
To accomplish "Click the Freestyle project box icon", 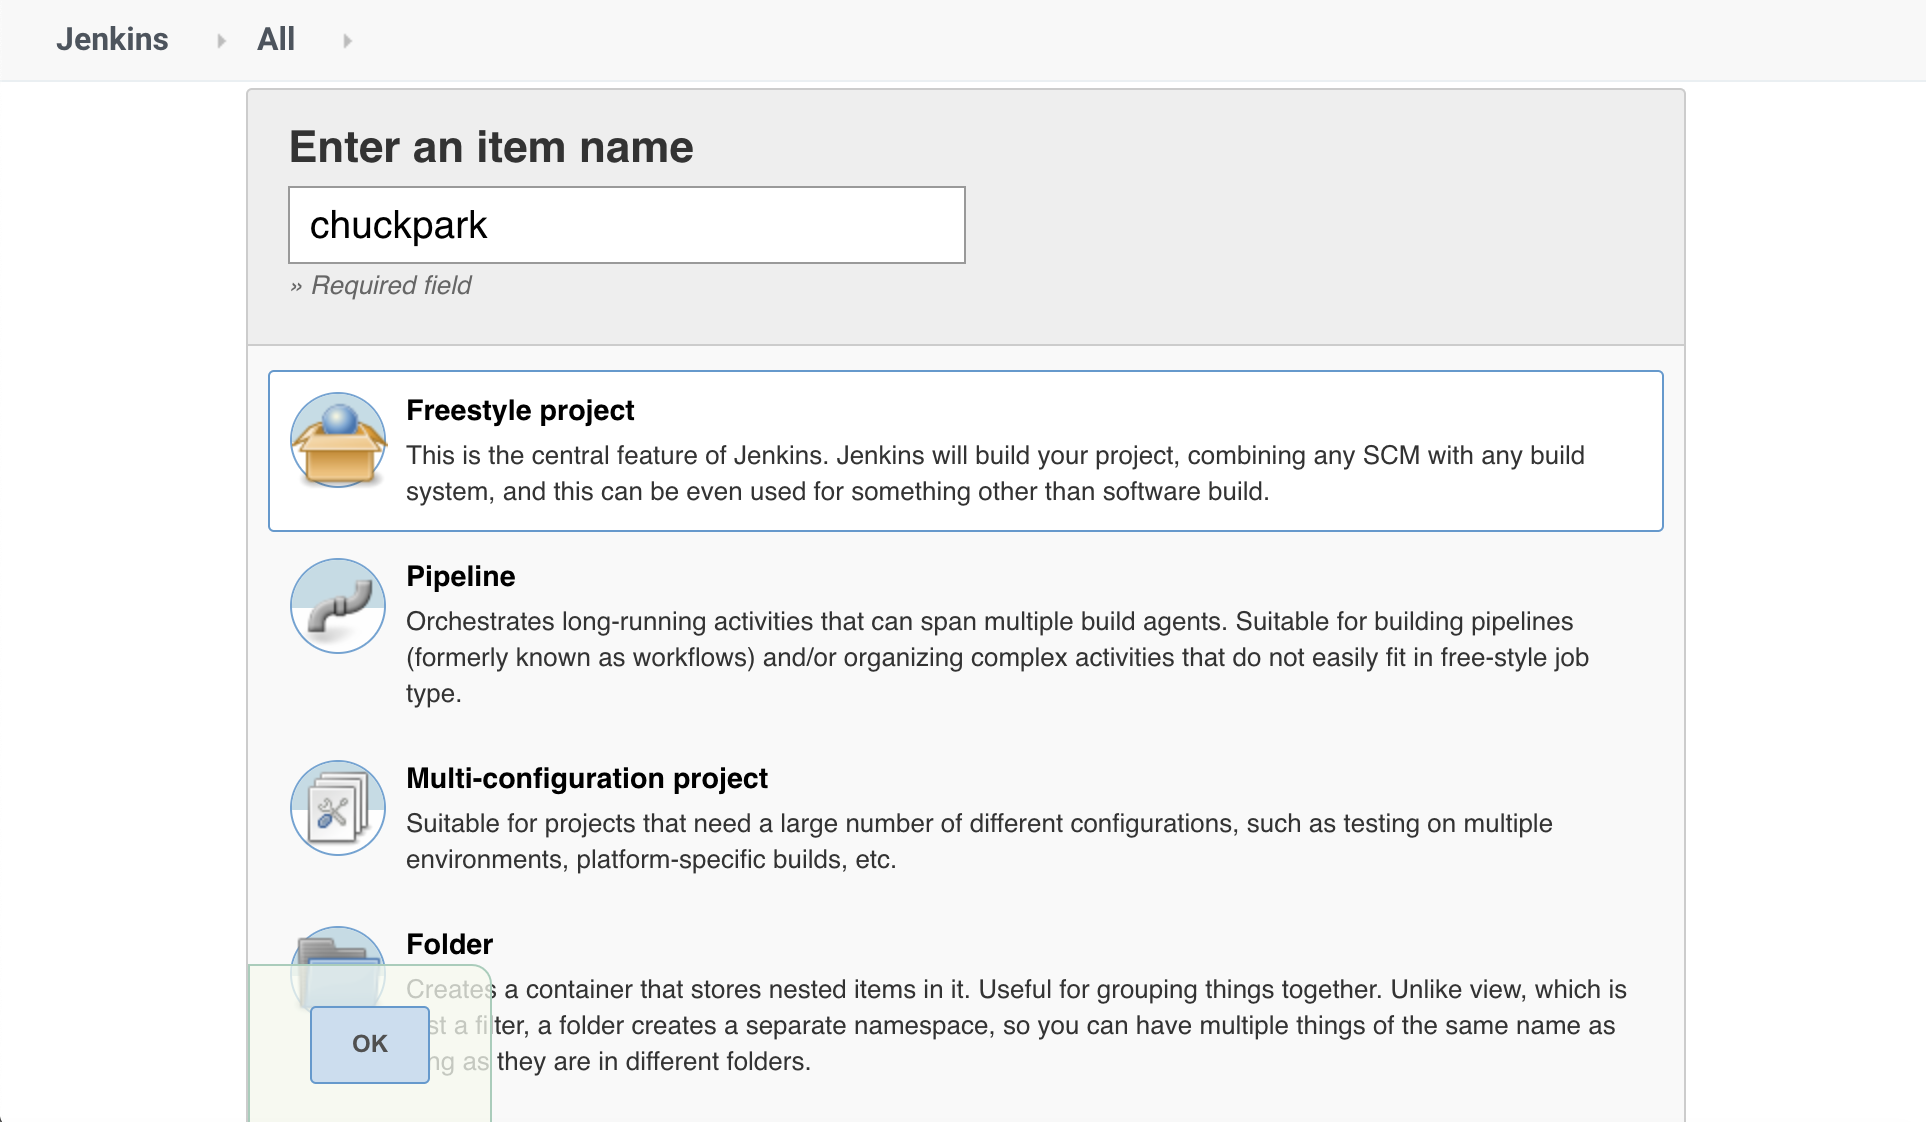I will tap(338, 441).
